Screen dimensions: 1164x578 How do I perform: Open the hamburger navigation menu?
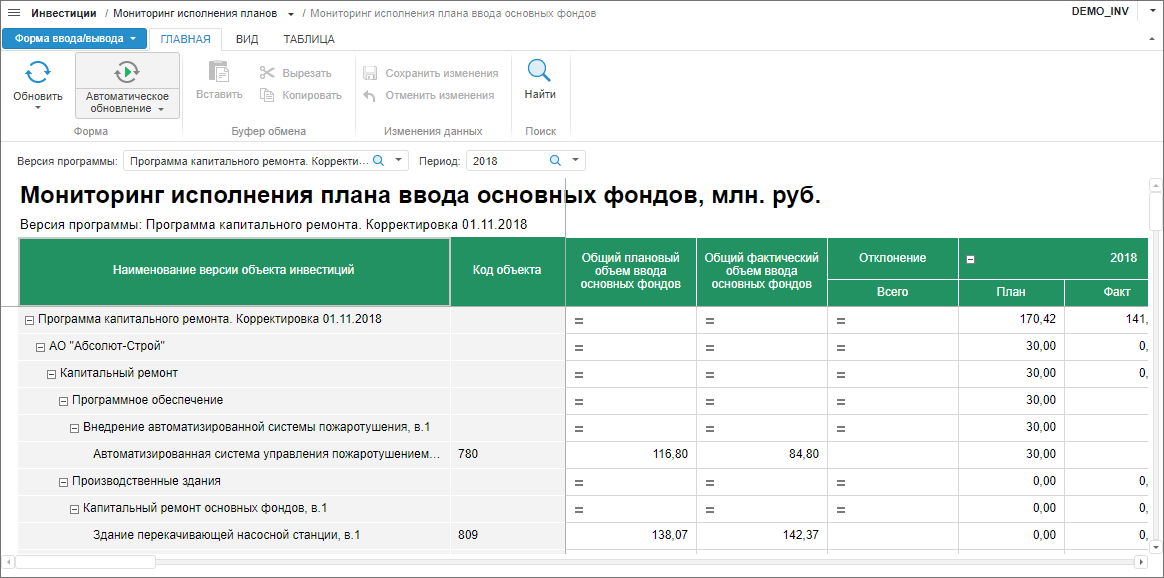tap(14, 13)
